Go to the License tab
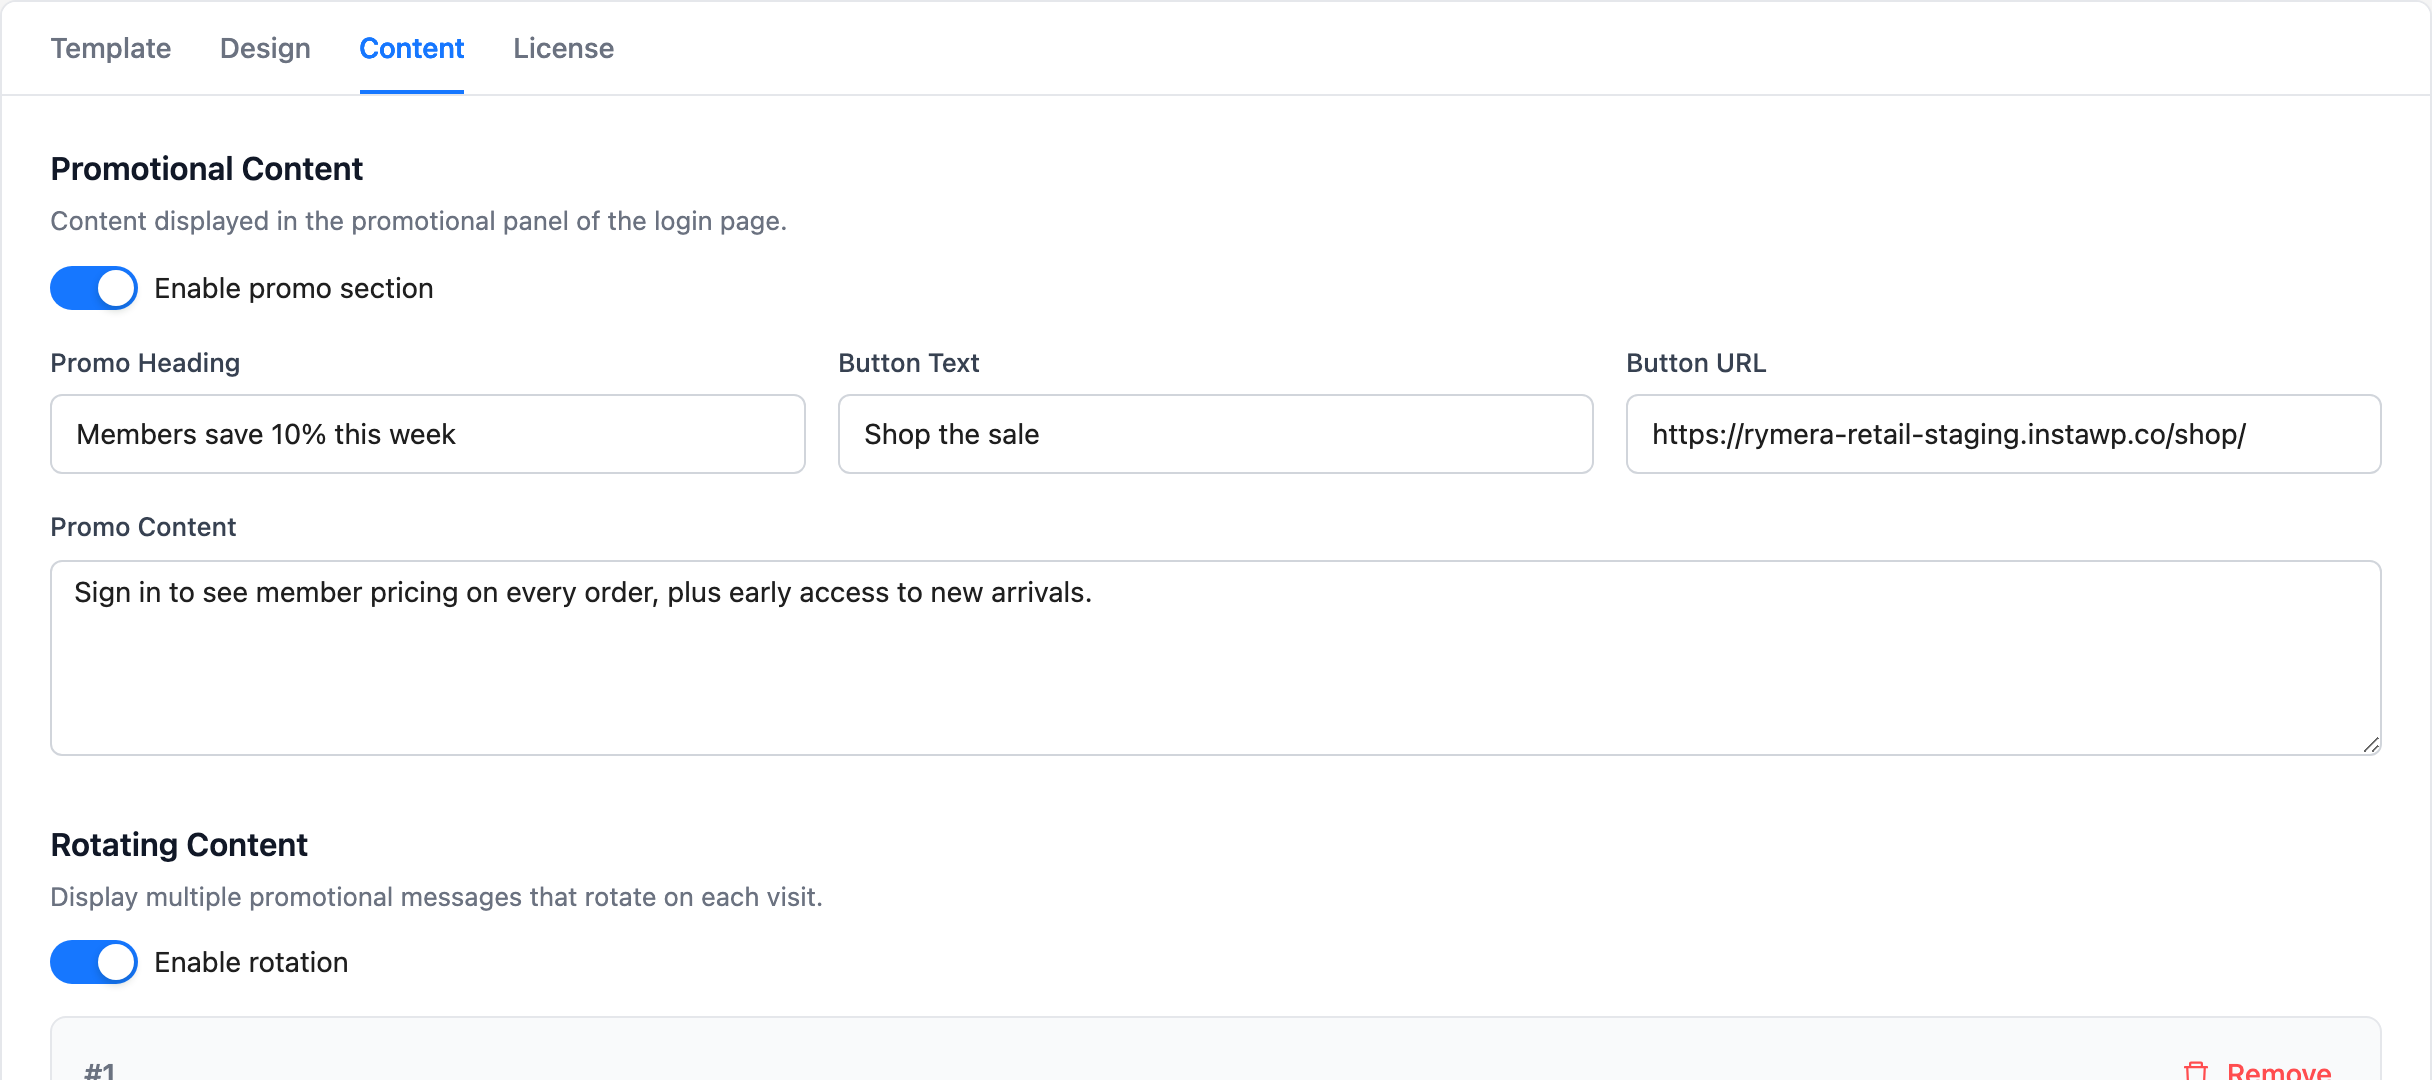Image resolution: width=2432 pixels, height=1080 pixels. 564,48
